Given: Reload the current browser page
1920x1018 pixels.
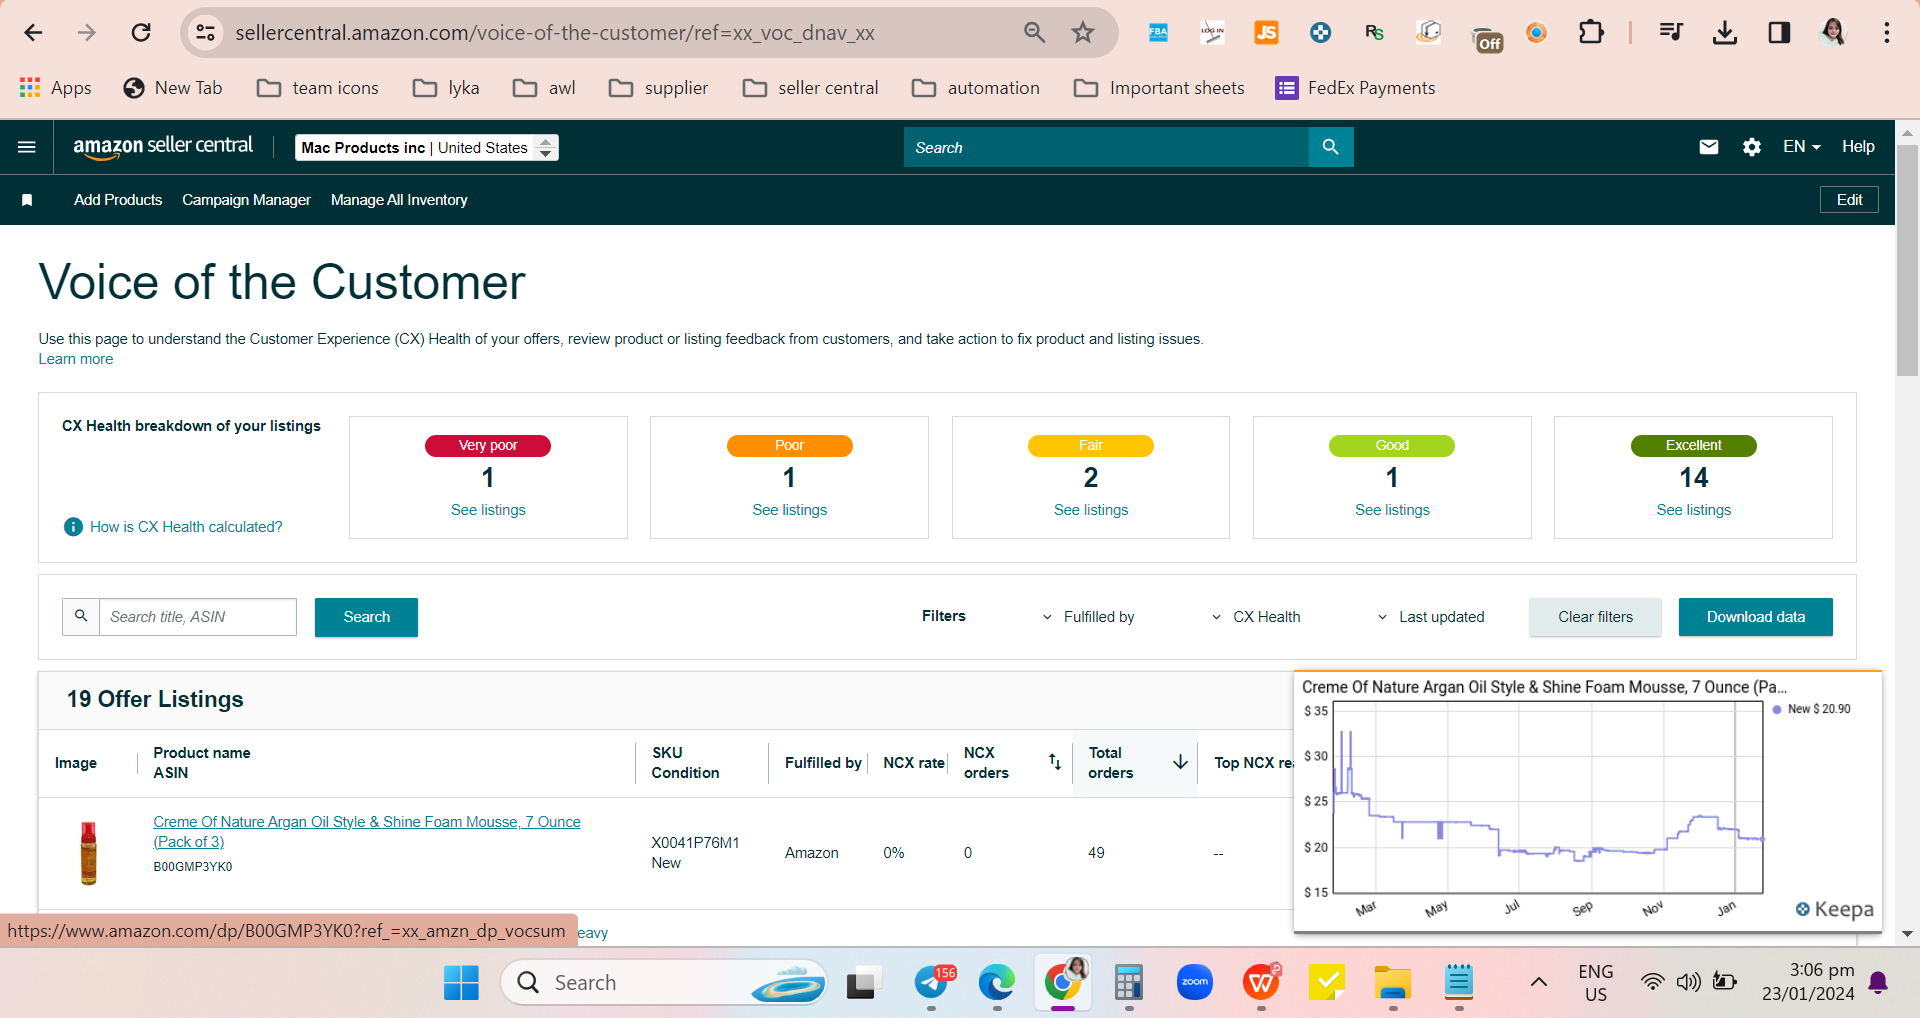Looking at the screenshot, I should pyautogui.click(x=141, y=33).
